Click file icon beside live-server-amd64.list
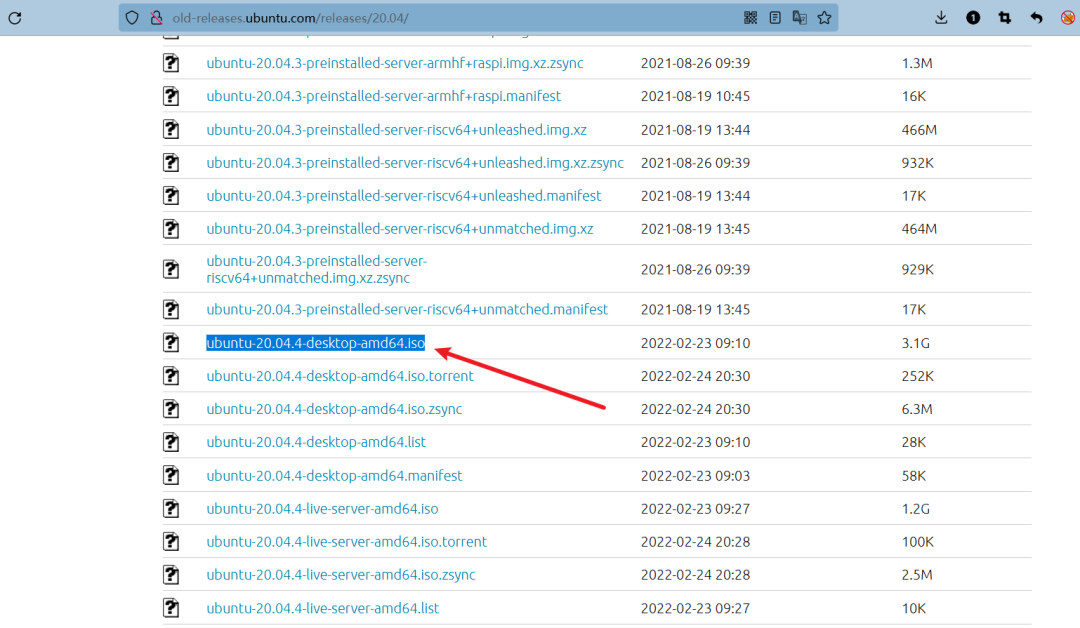Screen dimensions: 1080x628 coord(171,607)
